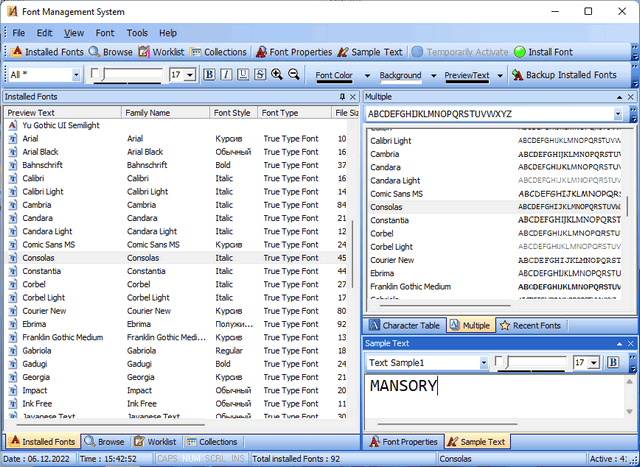This screenshot has width=640, height=467.
Task: Click Backup Installed Fonts icon
Action: (518, 75)
